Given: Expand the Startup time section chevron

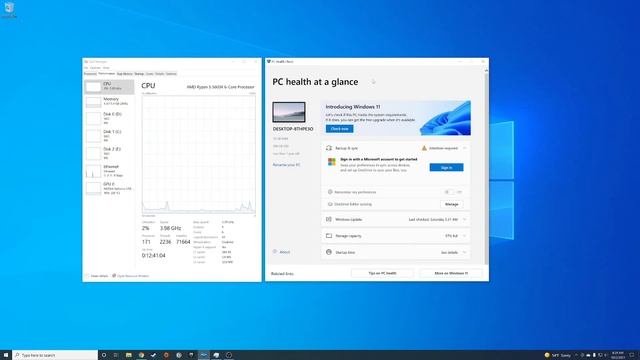Looking at the screenshot, I should click(464, 252).
